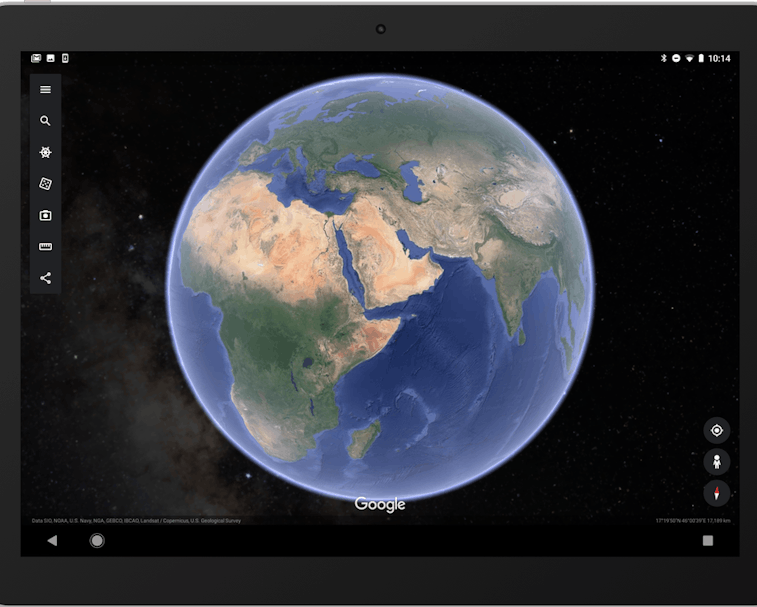Viewport: 757px width, 607px height.
Task: Open the hamburger menu
Action: [x=45, y=90]
